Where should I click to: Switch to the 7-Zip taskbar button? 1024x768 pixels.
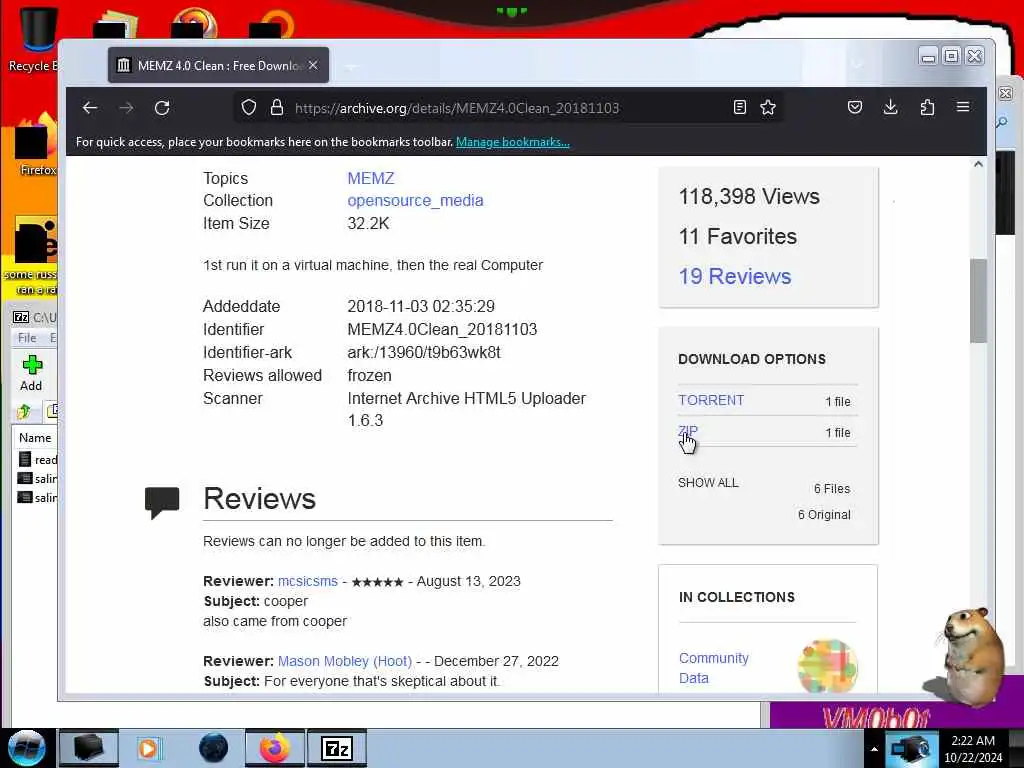pyautogui.click(x=337, y=748)
